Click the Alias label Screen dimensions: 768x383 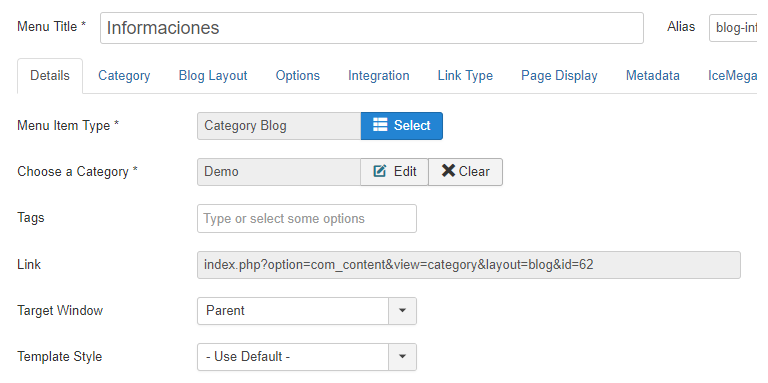click(681, 26)
